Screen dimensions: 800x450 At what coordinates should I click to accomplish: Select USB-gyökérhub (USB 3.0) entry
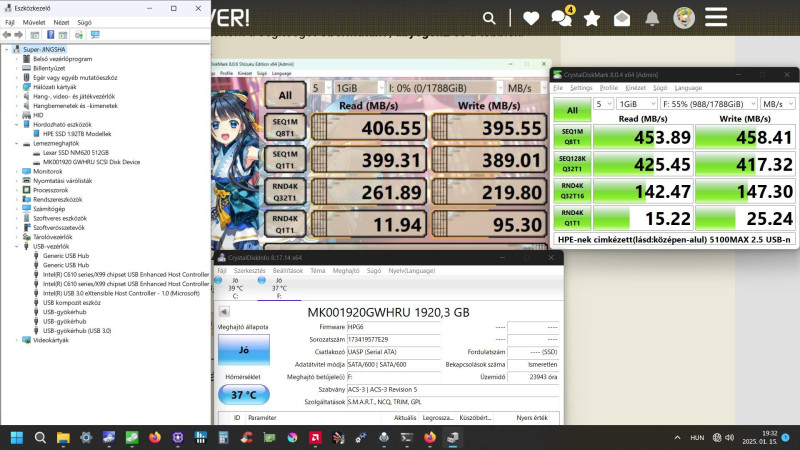pyautogui.click(x=77, y=331)
